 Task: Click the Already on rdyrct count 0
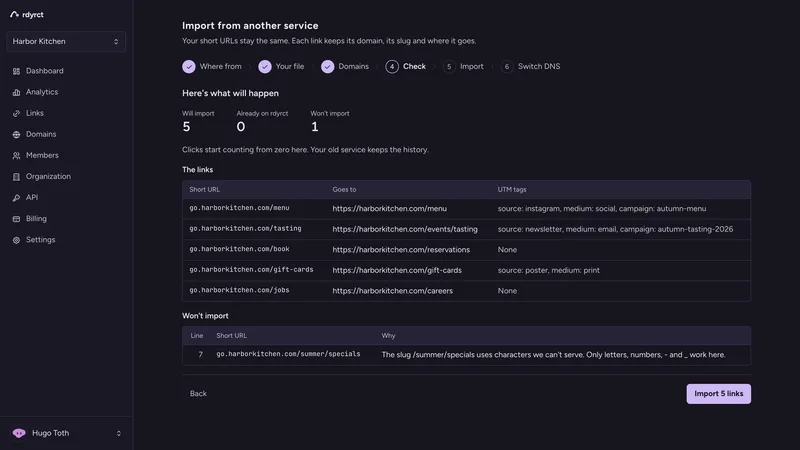[241, 127]
